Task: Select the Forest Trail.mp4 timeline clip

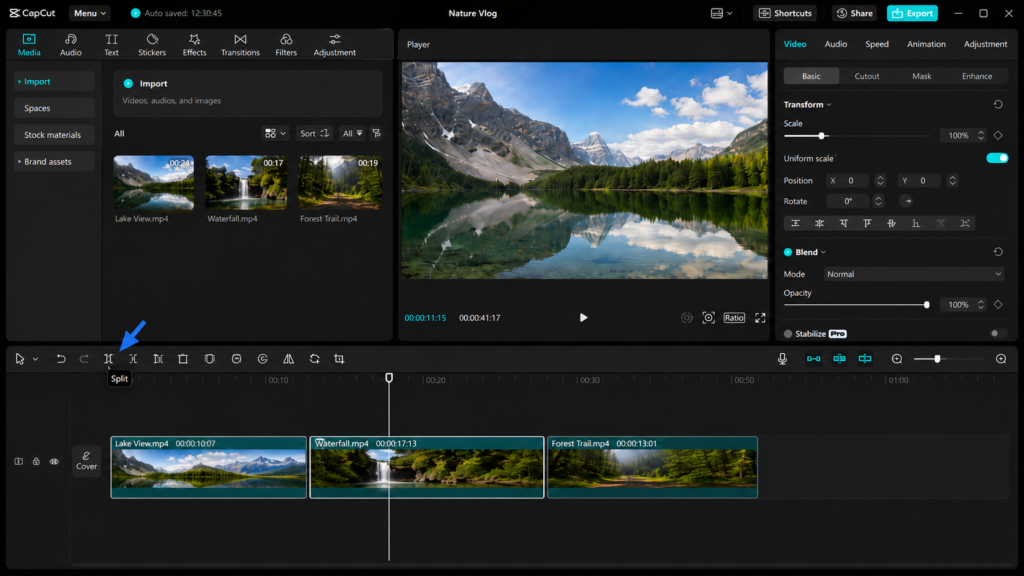Action: coord(652,467)
